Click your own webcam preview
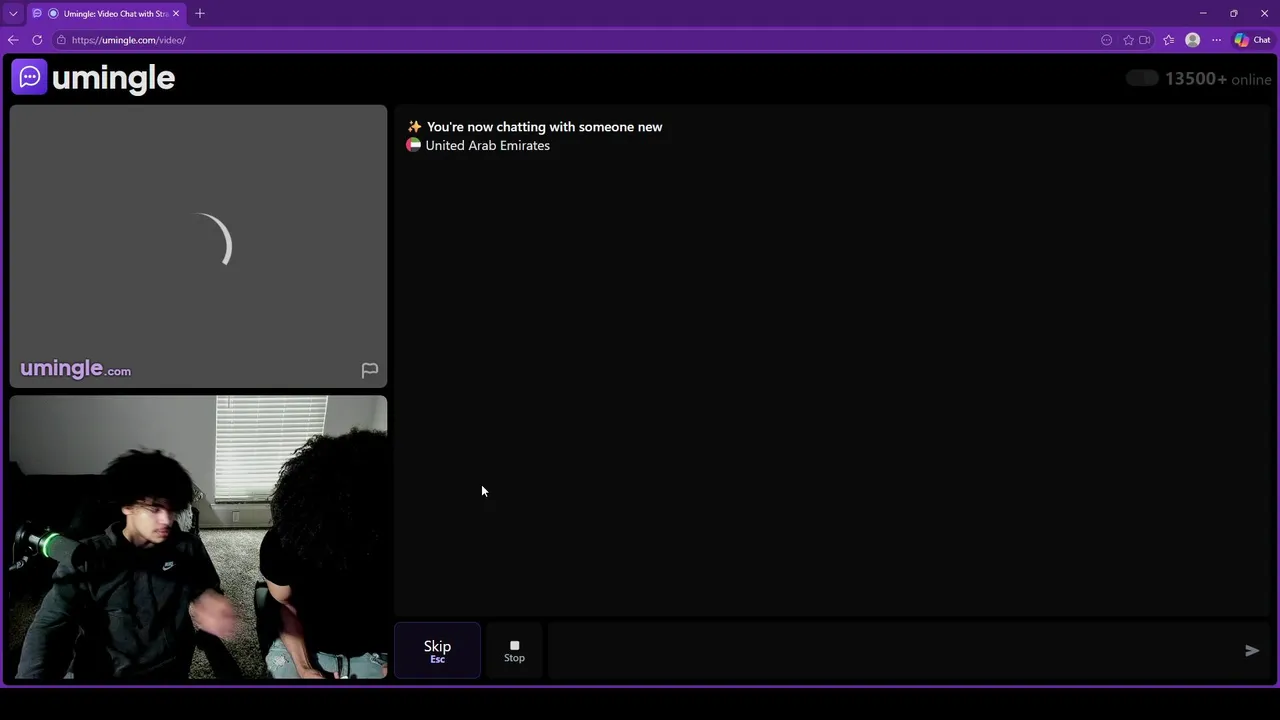 198,537
